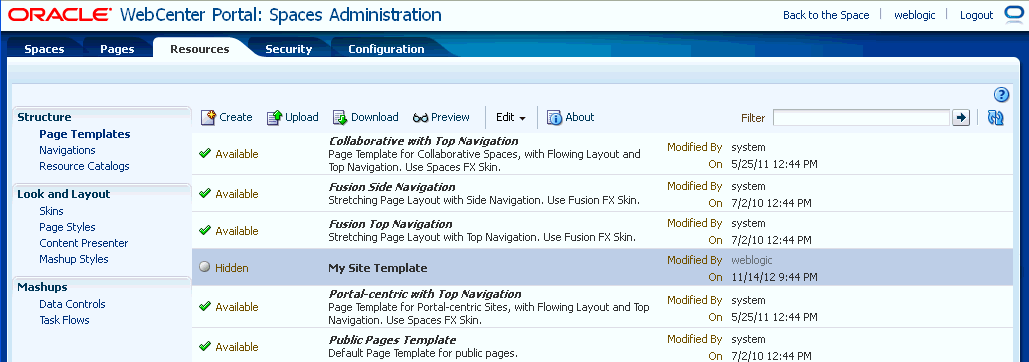This screenshot has height=362, width=1029.
Task: Open Navigations in the sidebar
Action: point(67,150)
